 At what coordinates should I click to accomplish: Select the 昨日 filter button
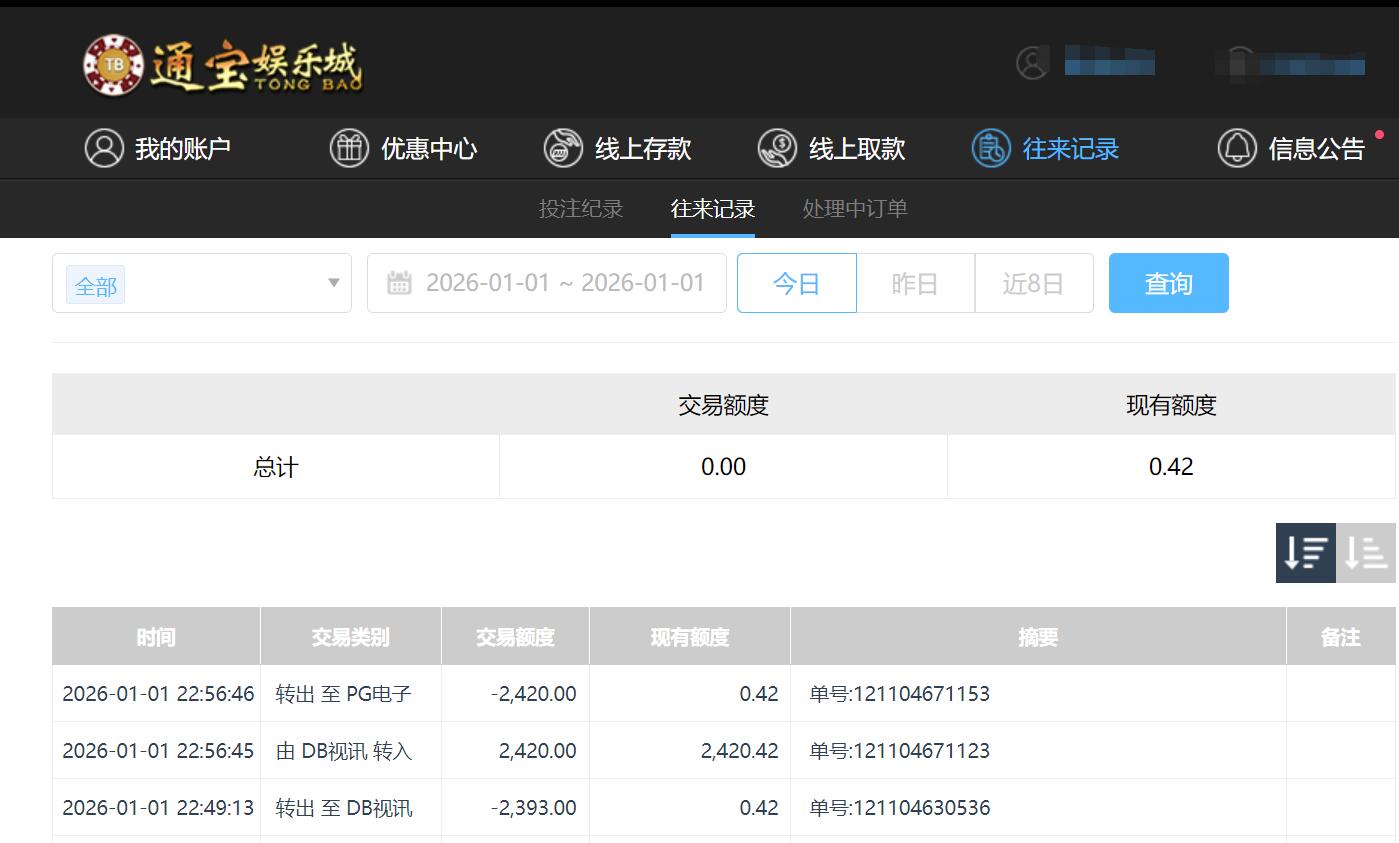[x=914, y=283]
